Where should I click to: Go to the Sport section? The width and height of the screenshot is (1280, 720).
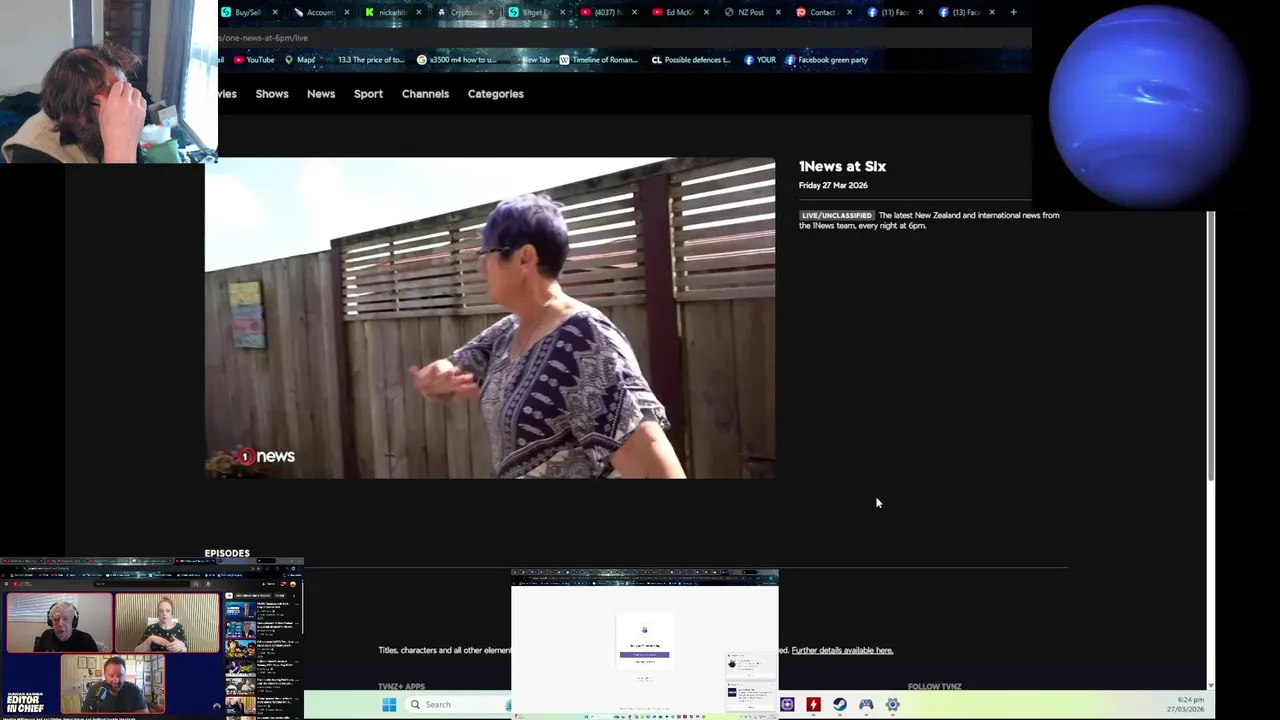pyautogui.click(x=368, y=94)
